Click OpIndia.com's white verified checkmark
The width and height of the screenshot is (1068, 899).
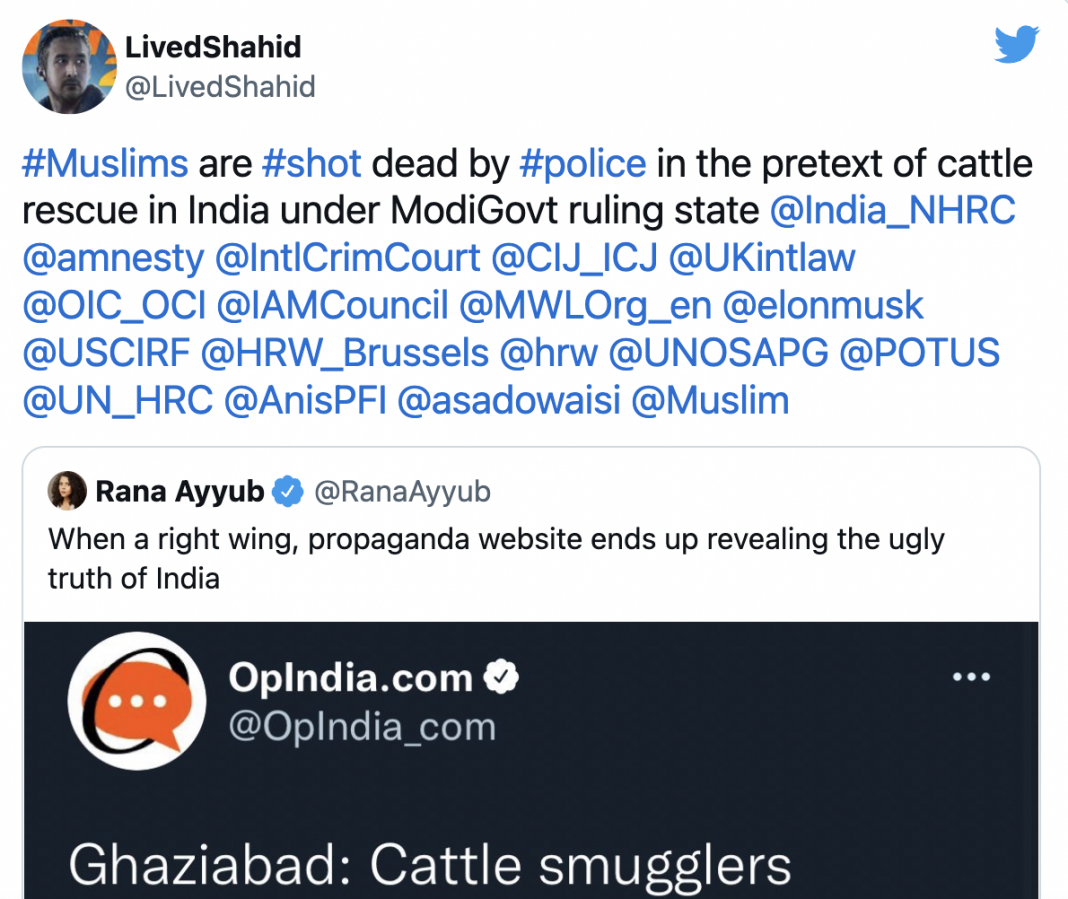tap(501, 677)
